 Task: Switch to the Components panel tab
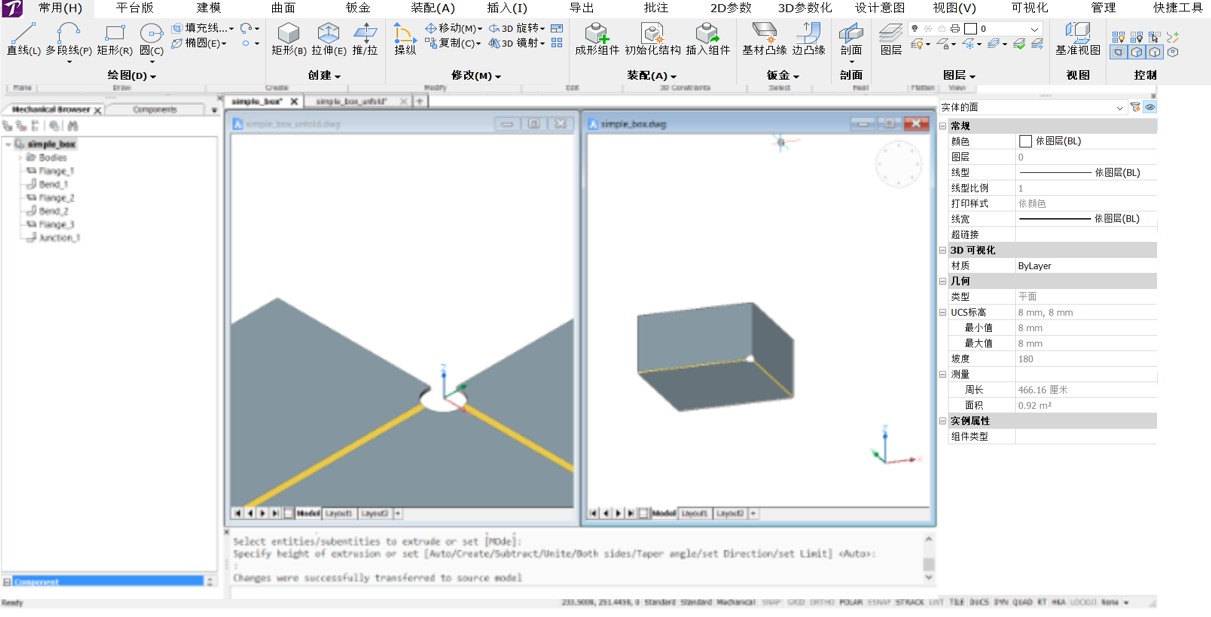point(155,110)
